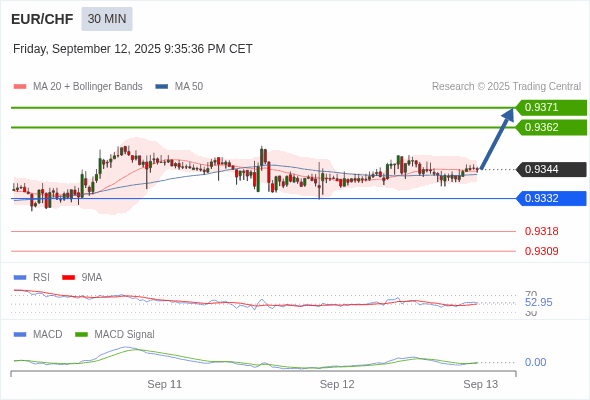Click the EUR/CHF pair title

point(42,19)
